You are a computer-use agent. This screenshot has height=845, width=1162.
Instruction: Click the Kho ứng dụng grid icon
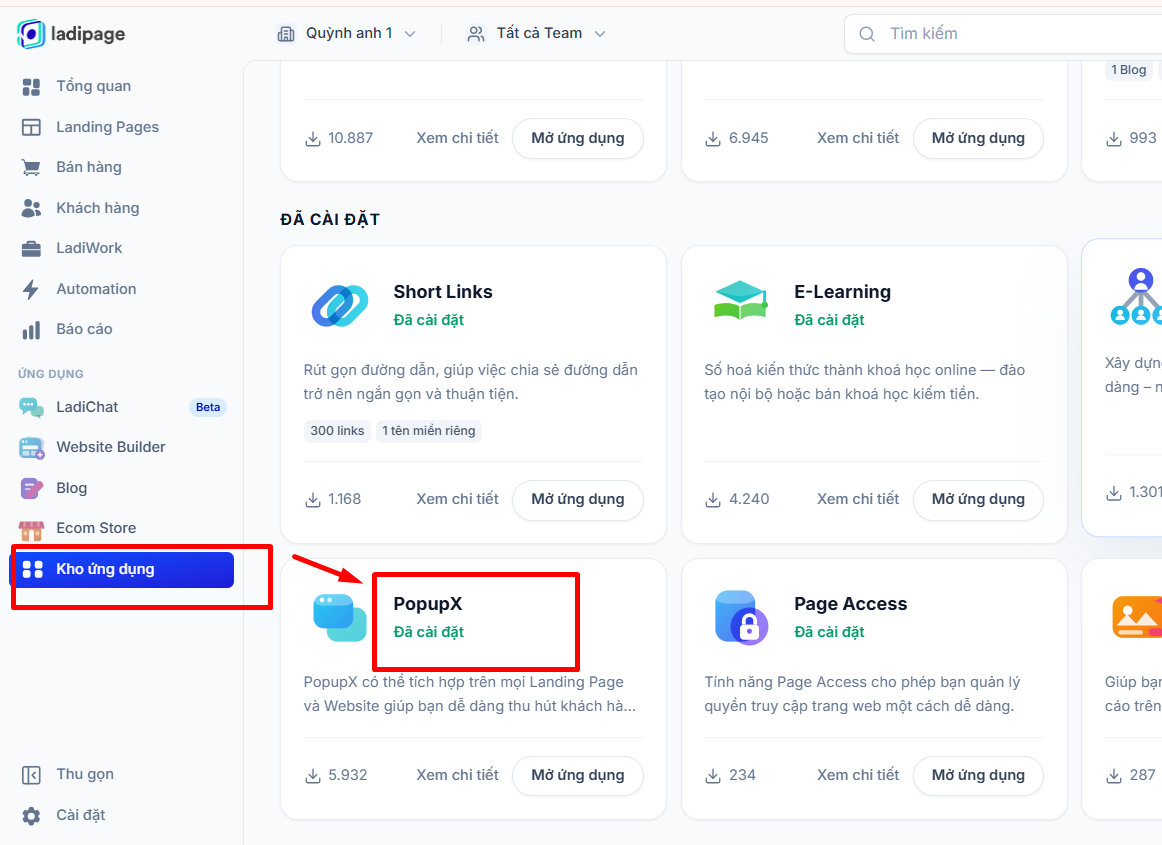point(33,569)
